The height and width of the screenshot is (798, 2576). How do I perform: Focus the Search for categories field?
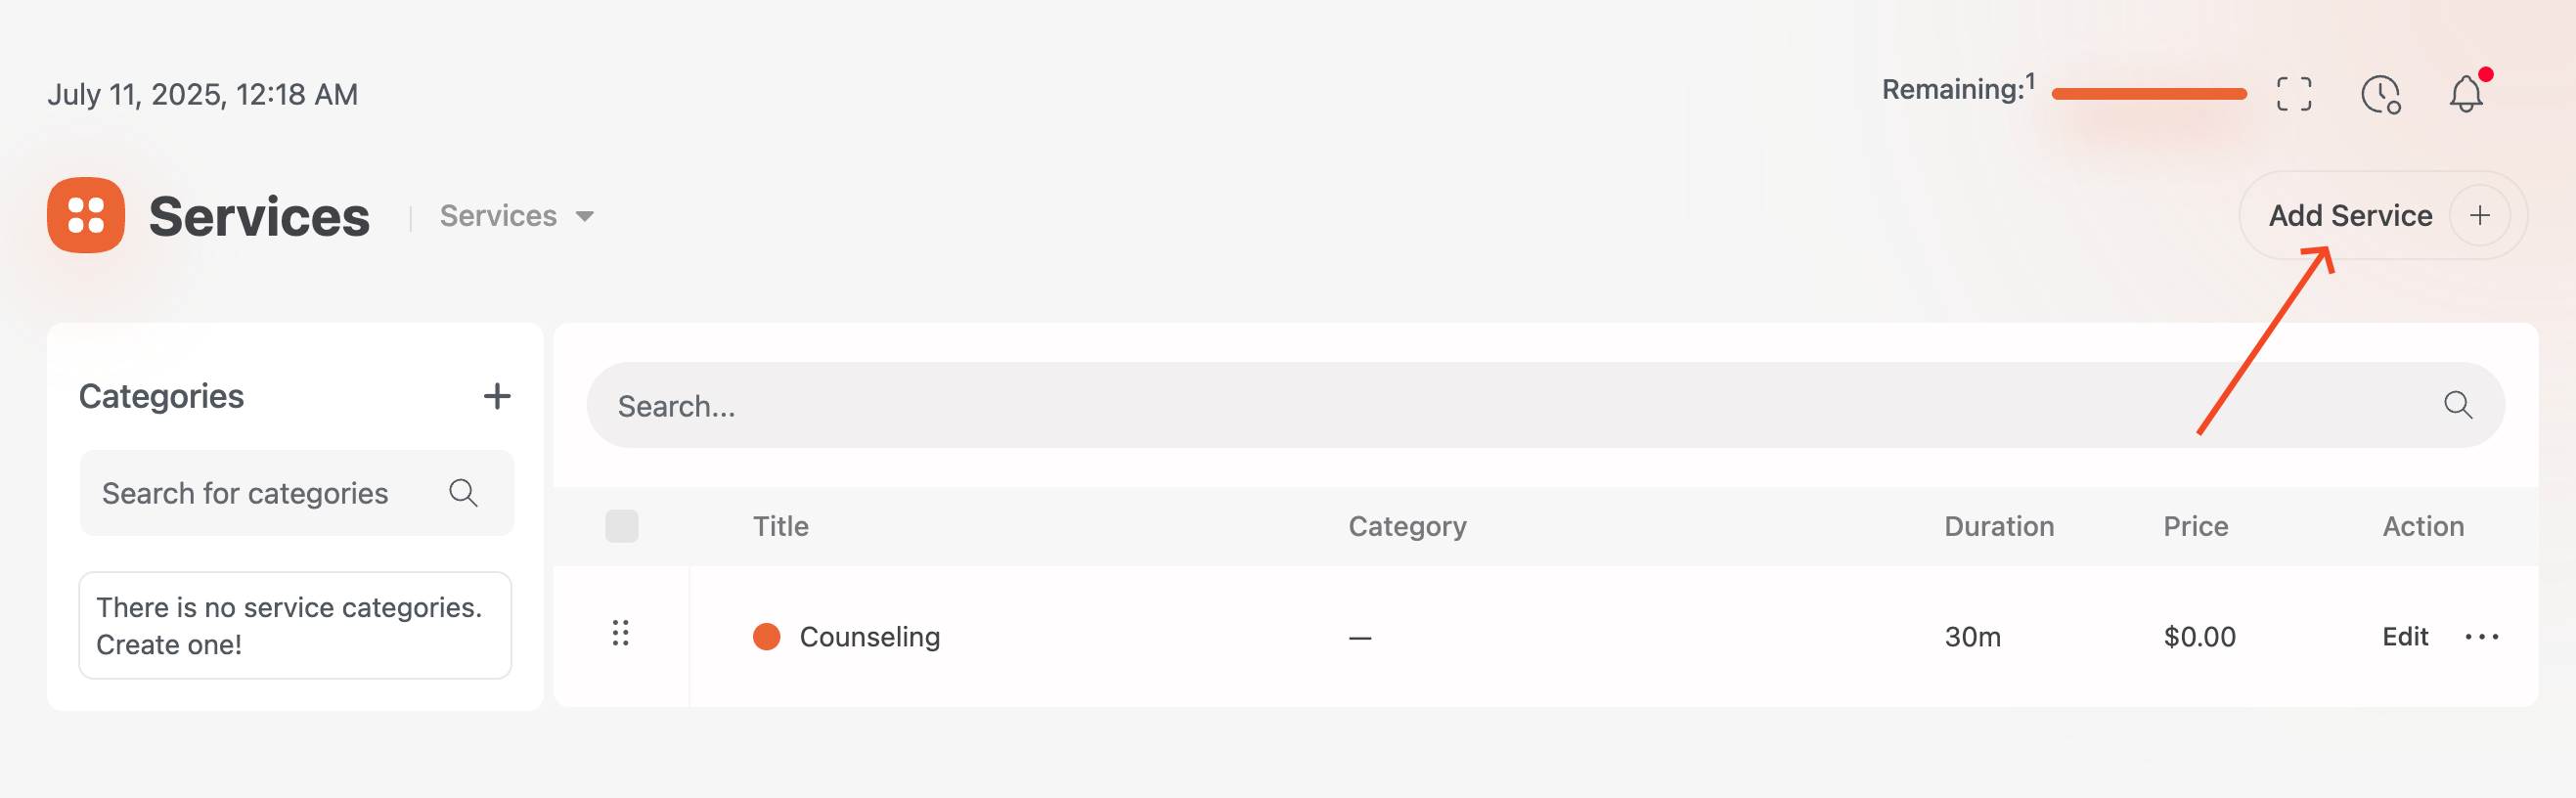296,492
